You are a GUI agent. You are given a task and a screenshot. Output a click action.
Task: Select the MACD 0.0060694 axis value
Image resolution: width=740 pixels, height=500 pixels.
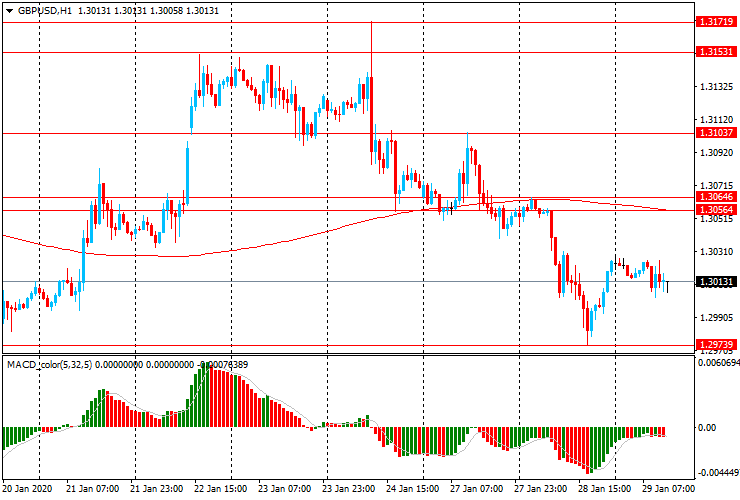718,363
